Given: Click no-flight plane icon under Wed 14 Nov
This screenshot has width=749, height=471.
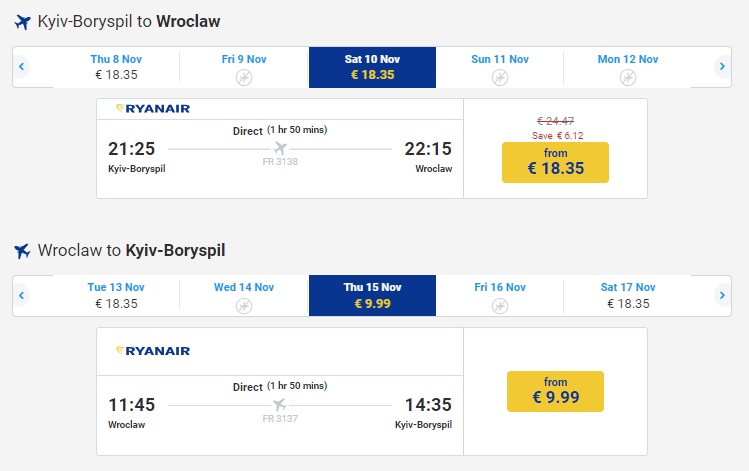Looking at the screenshot, I should 244,305.
